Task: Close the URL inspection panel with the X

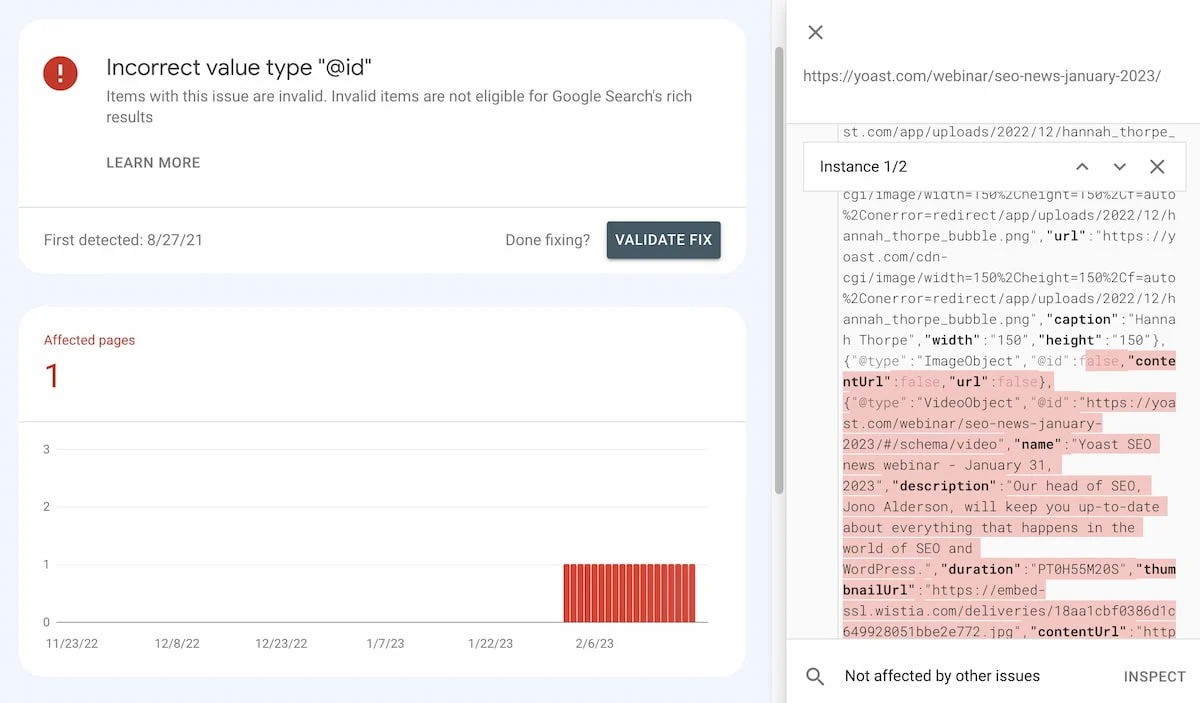Action: 815,32
